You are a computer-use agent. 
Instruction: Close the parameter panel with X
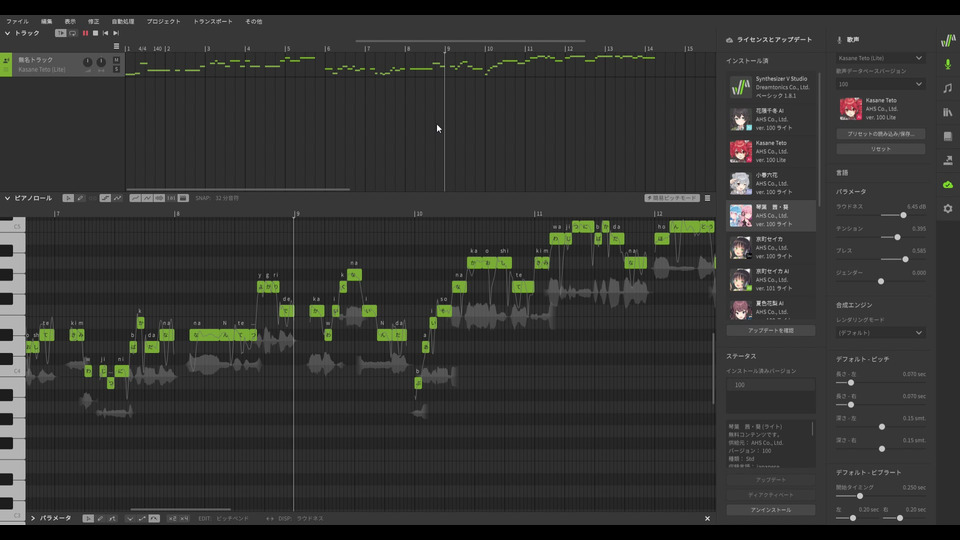(x=707, y=519)
